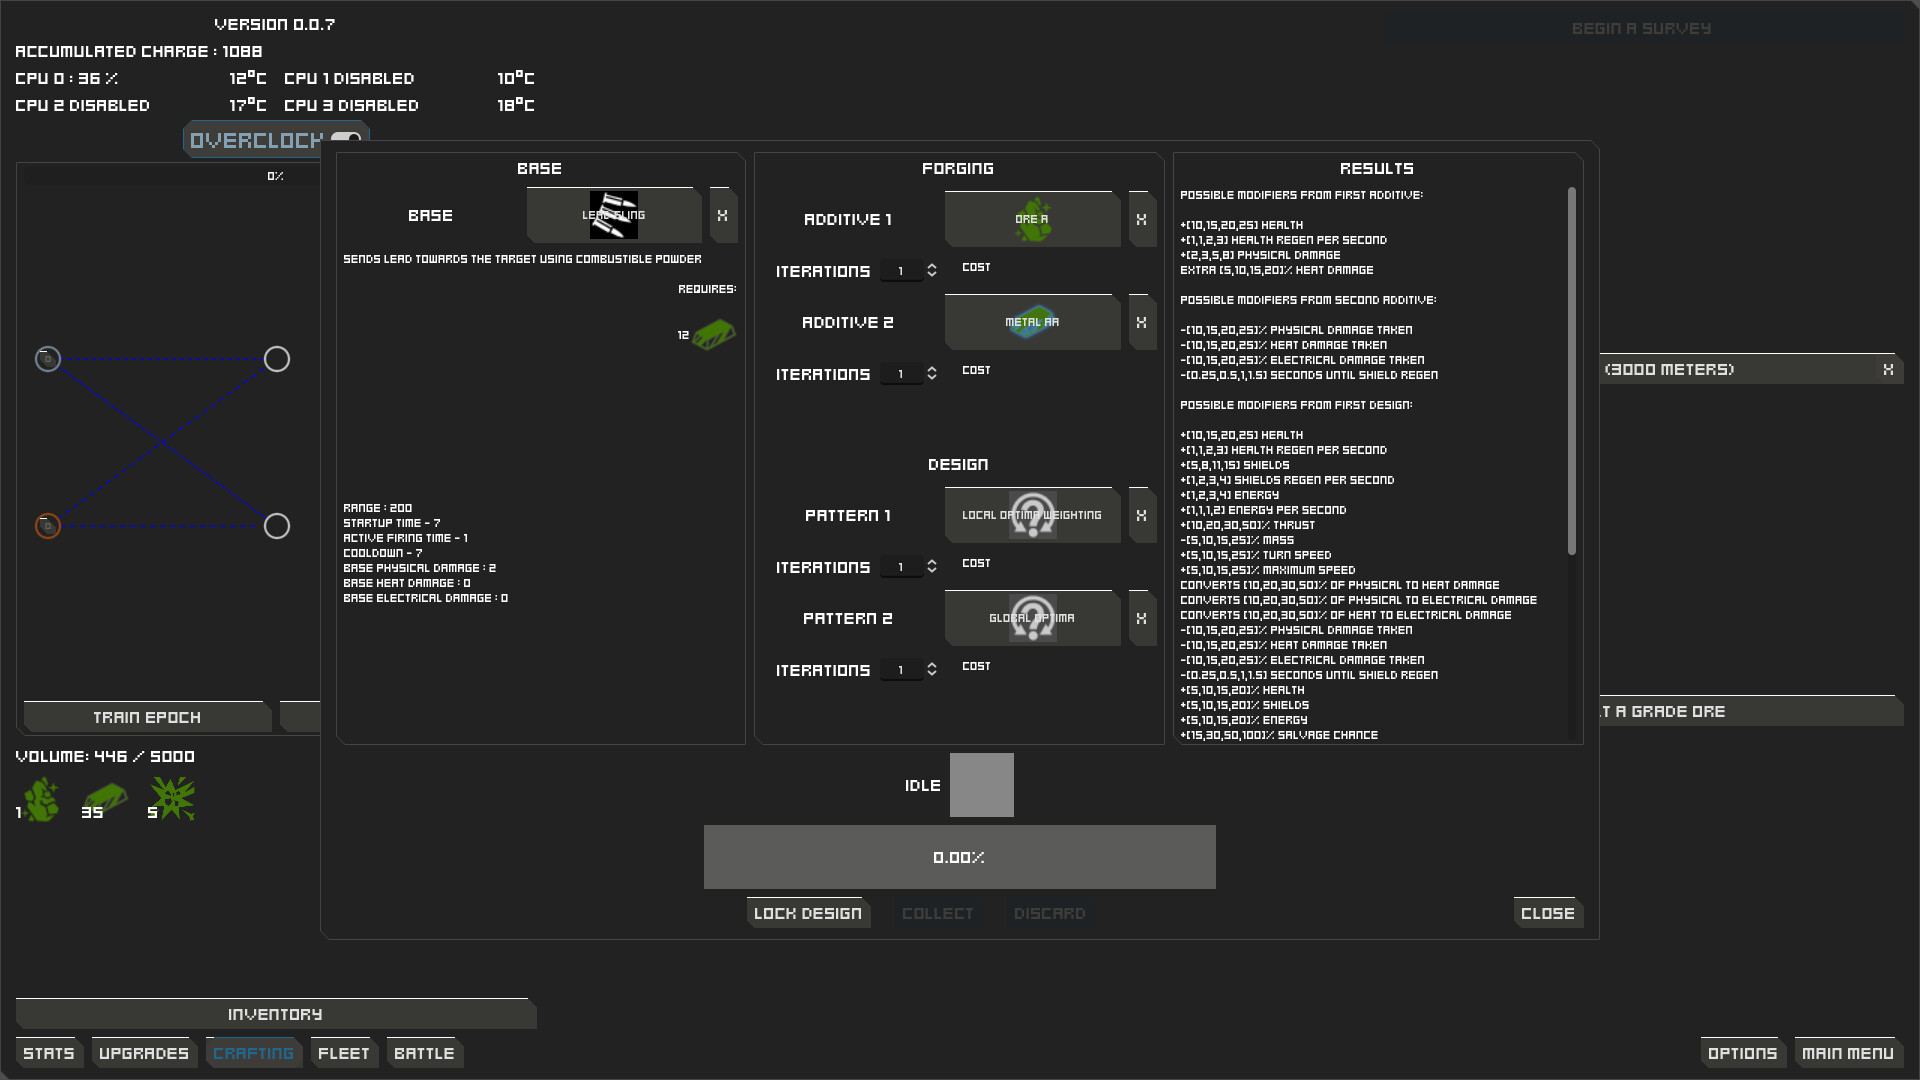Click the green ore inventory icon
The image size is (1920, 1080).
pos(41,800)
